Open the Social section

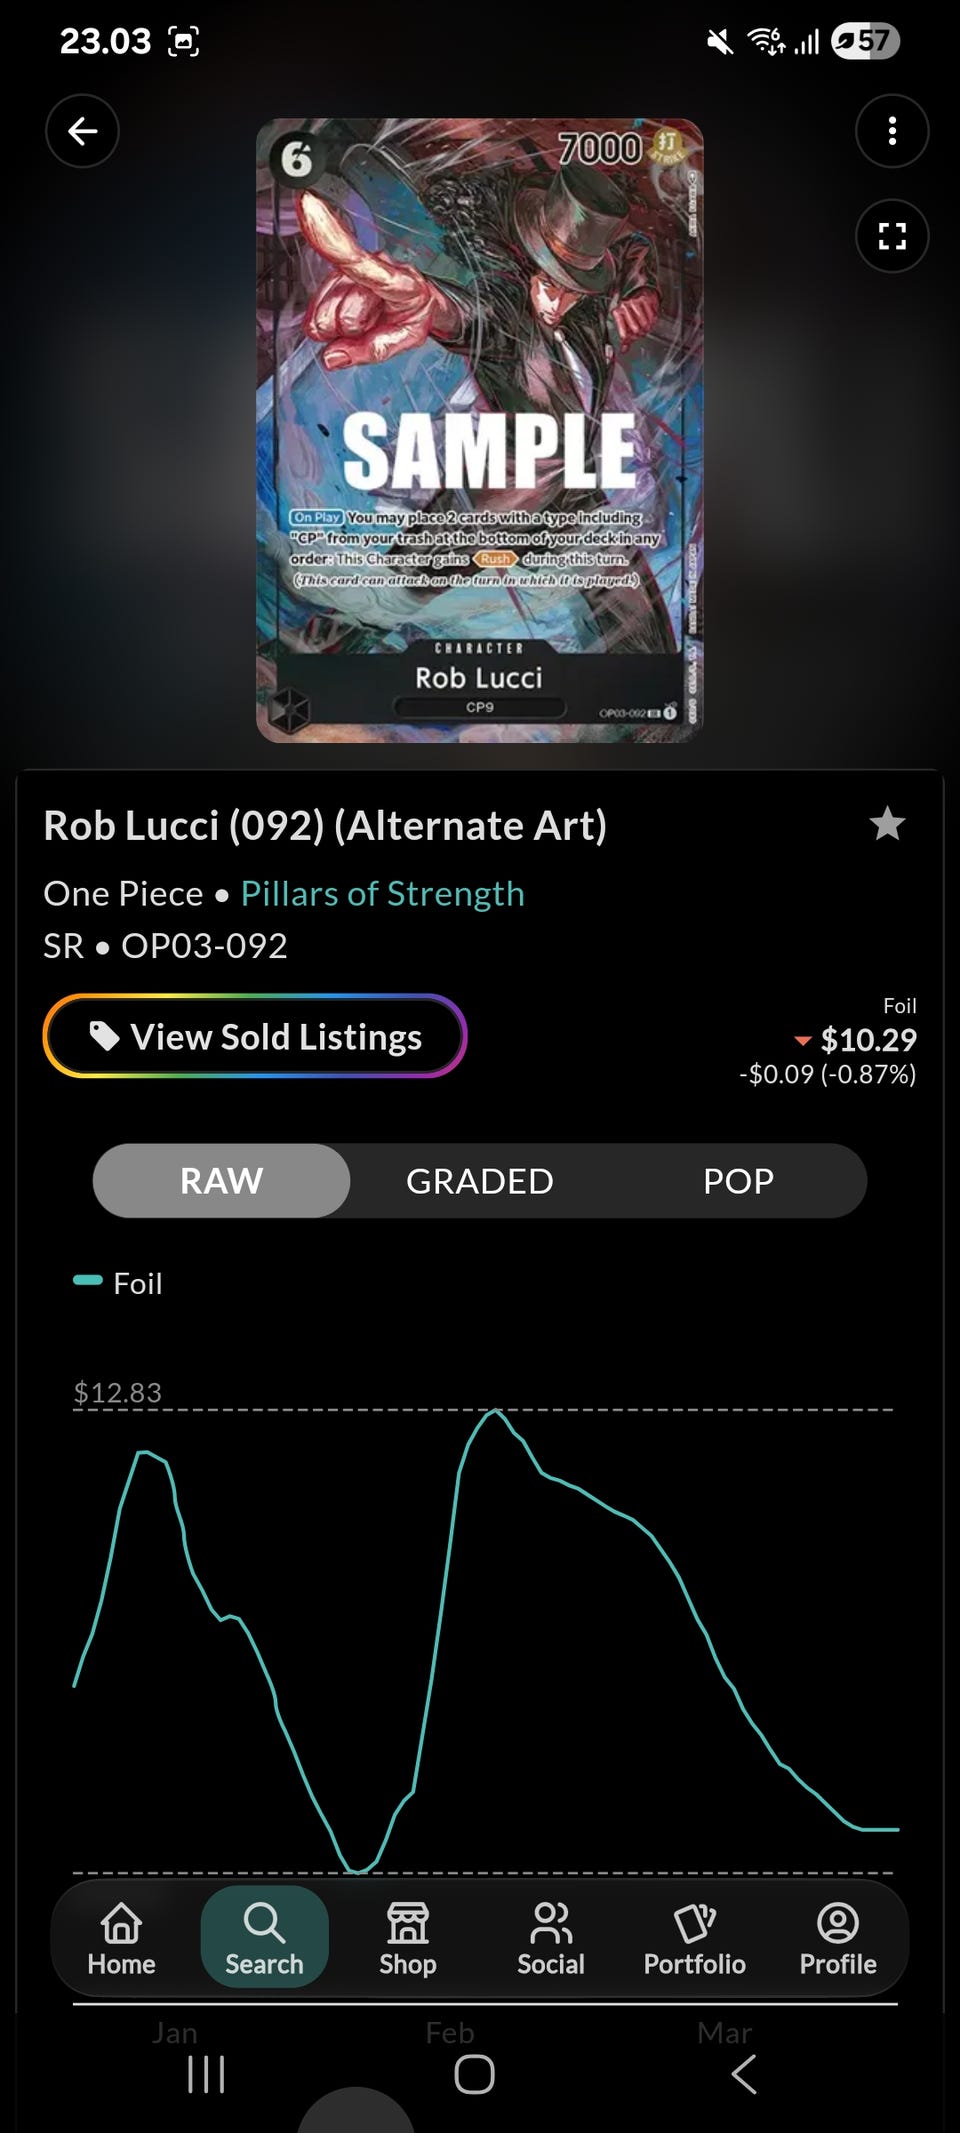551,1939
